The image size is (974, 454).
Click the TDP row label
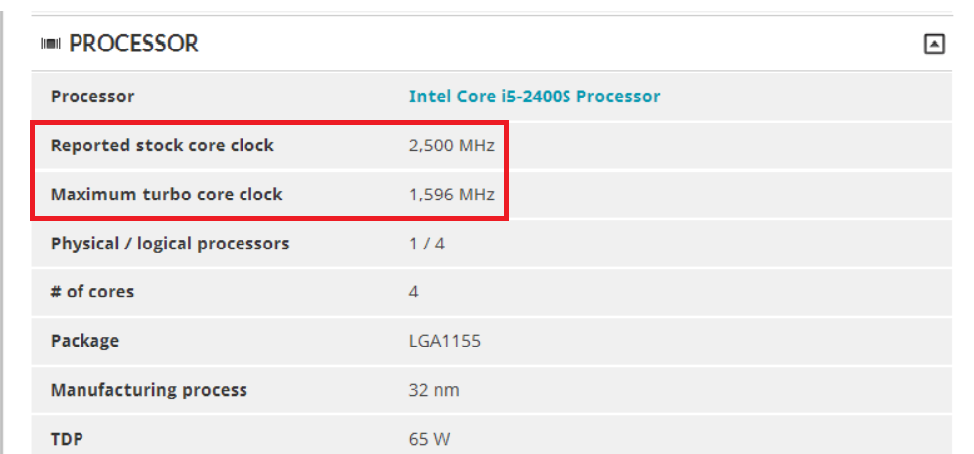[66, 439]
